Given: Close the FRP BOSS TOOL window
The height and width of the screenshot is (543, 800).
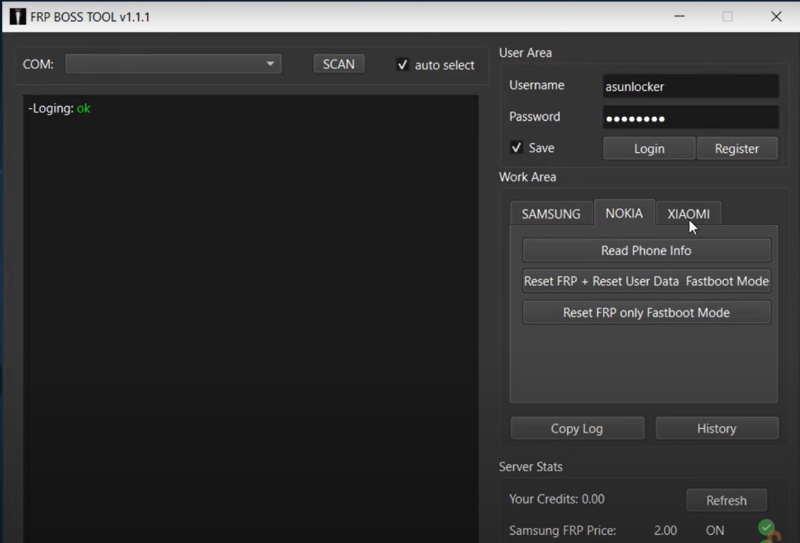Looking at the screenshot, I should pos(776,16).
